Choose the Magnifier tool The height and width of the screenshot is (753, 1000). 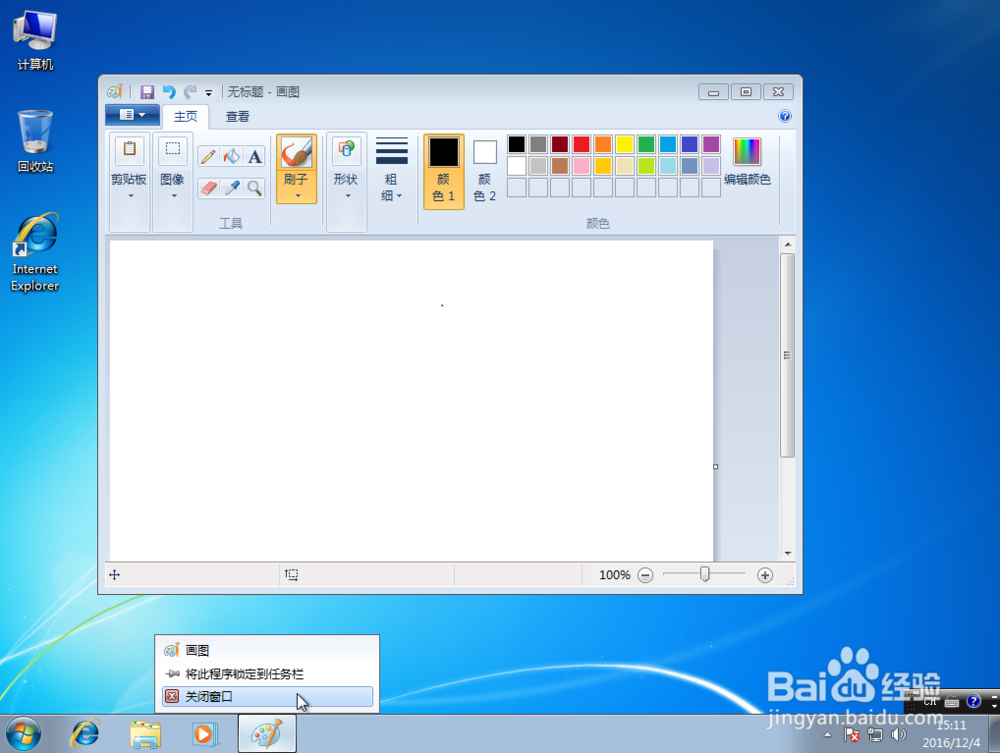[255, 188]
